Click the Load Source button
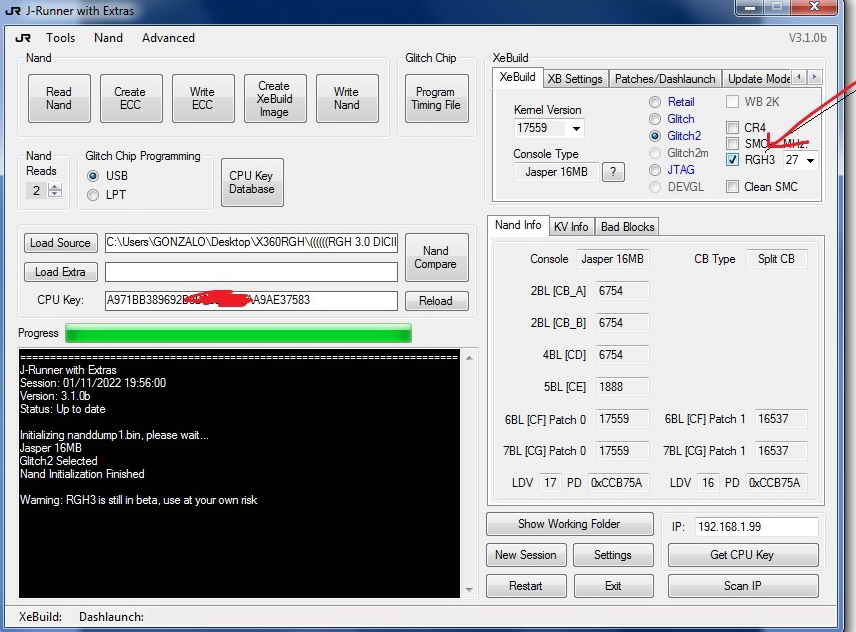Image resolution: width=856 pixels, height=632 pixels. (x=61, y=243)
